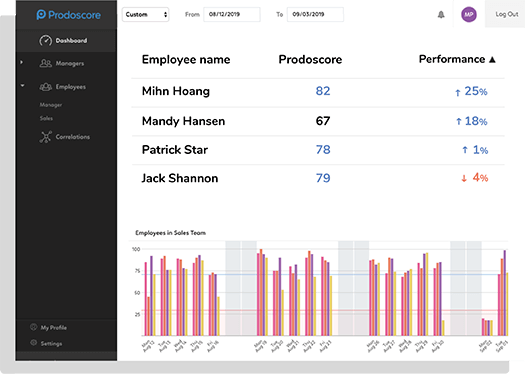Click the To date field
Image resolution: width=525 pixels, height=374 pixels.
(x=315, y=14)
